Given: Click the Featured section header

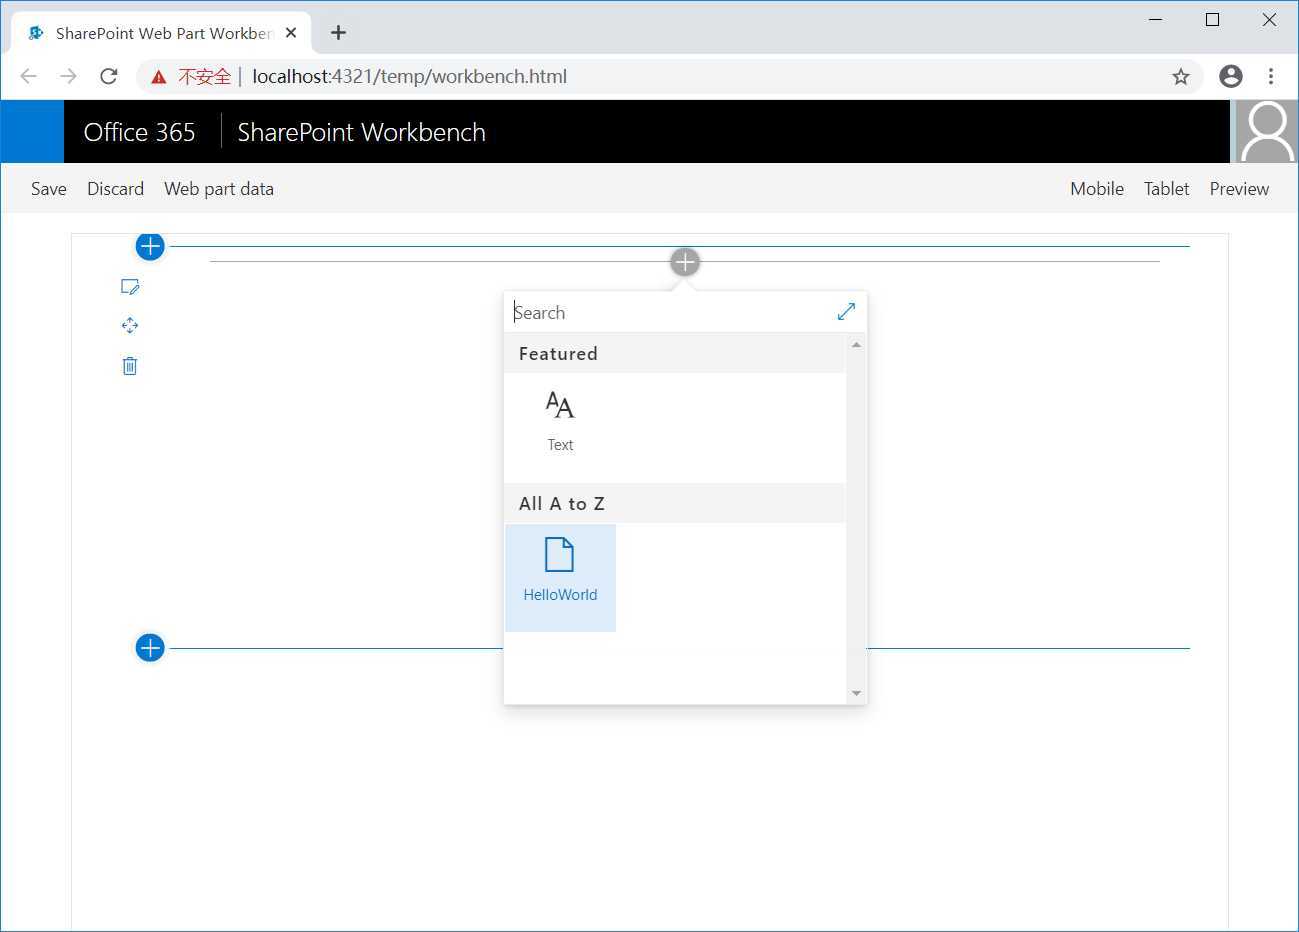Looking at the screenshot, I should (x=675, y=353).
